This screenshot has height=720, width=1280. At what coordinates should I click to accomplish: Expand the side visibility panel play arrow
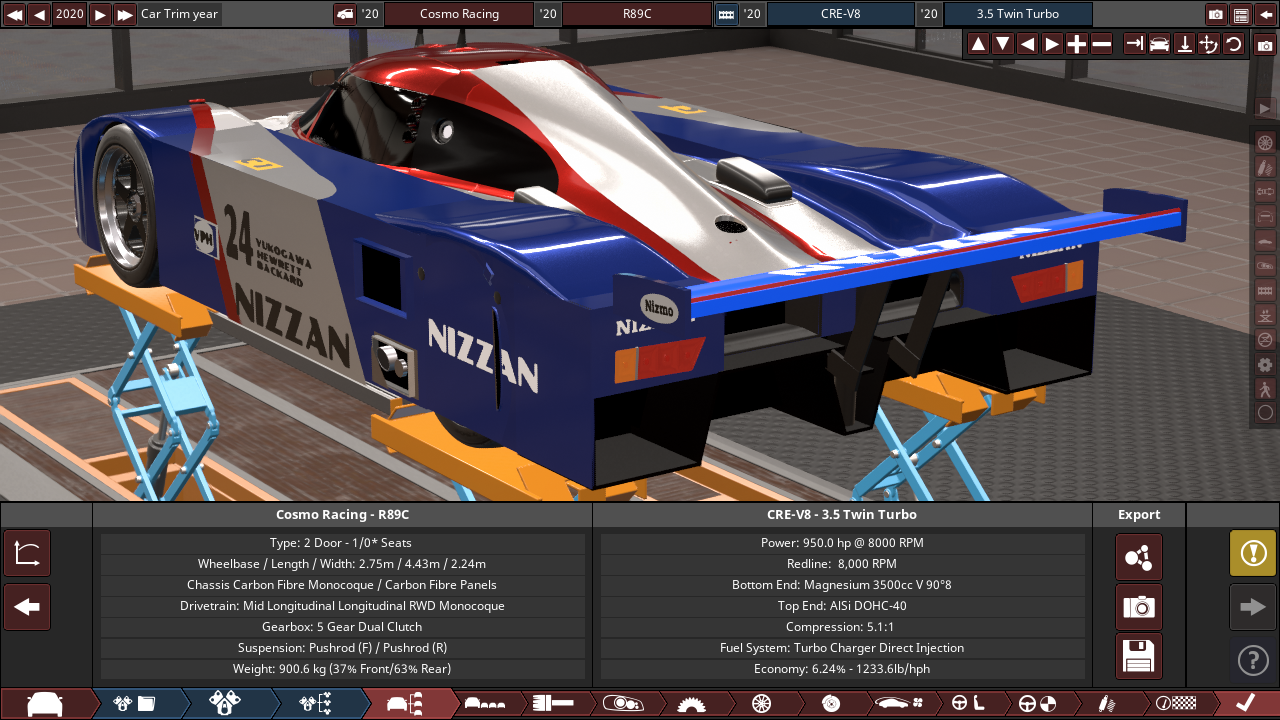1265,108
